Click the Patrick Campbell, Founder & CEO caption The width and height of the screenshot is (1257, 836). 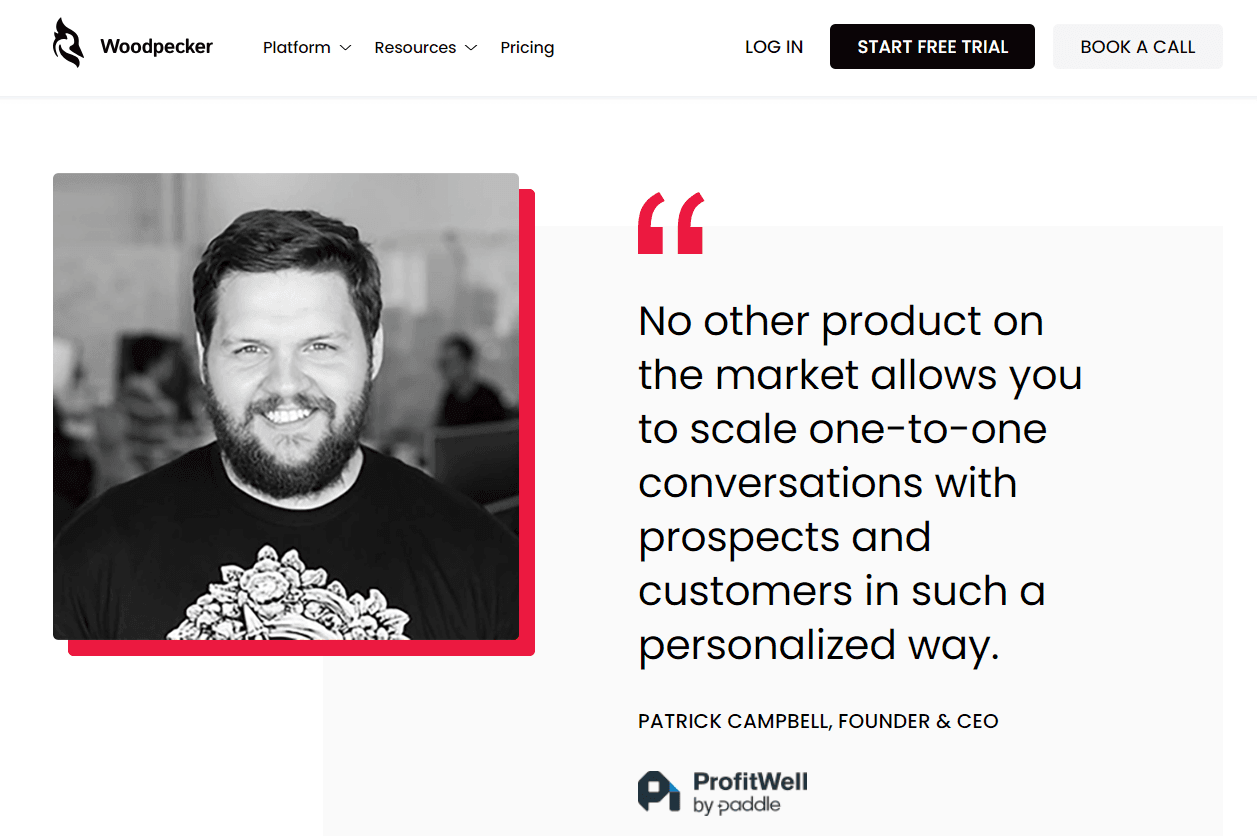(818, 721)
